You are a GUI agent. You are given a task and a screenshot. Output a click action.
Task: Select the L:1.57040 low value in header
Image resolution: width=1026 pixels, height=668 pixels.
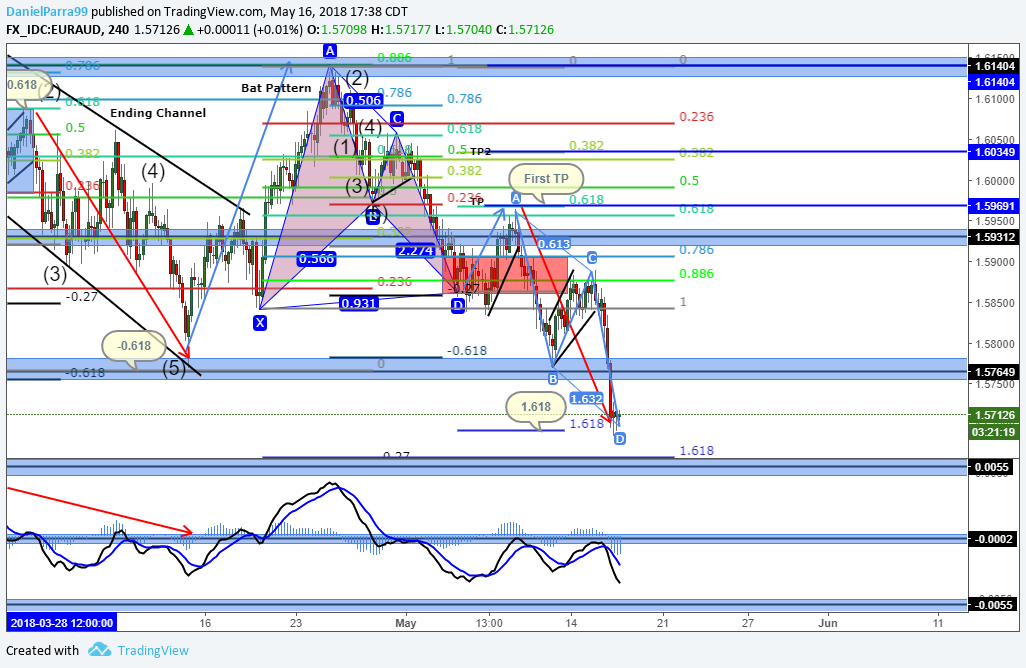coord(463,29)
